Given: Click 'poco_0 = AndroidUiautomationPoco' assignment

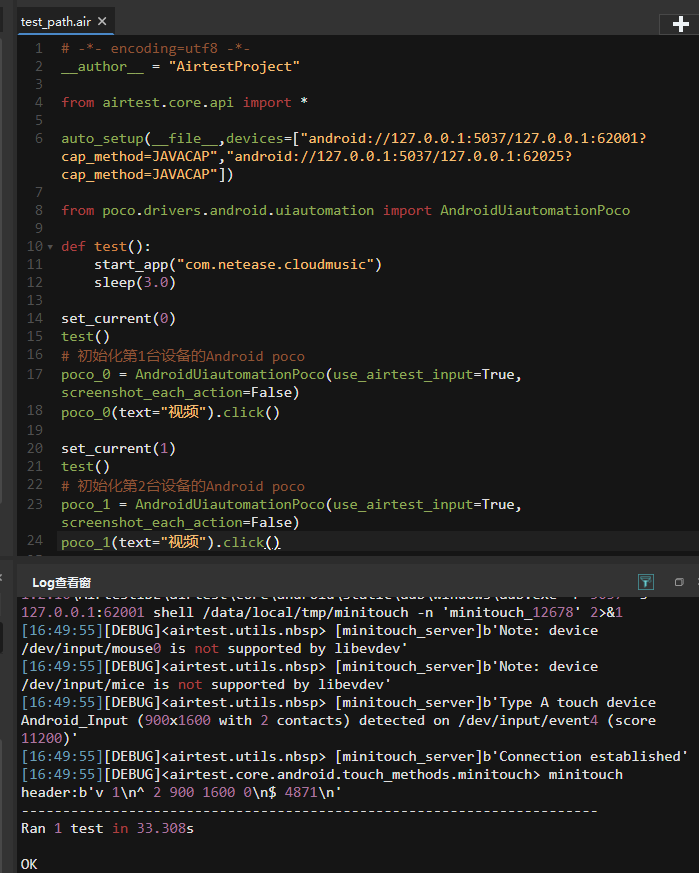Looking at the screenshot, I should pos(193,374).
